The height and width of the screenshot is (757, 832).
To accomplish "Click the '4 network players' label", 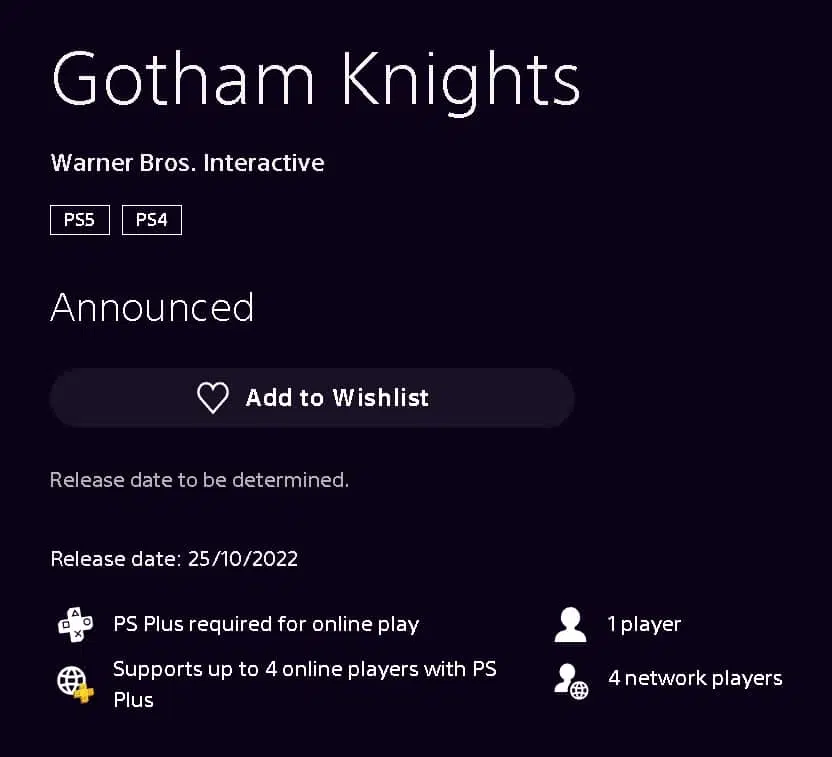I will click(x=695, y=678).
